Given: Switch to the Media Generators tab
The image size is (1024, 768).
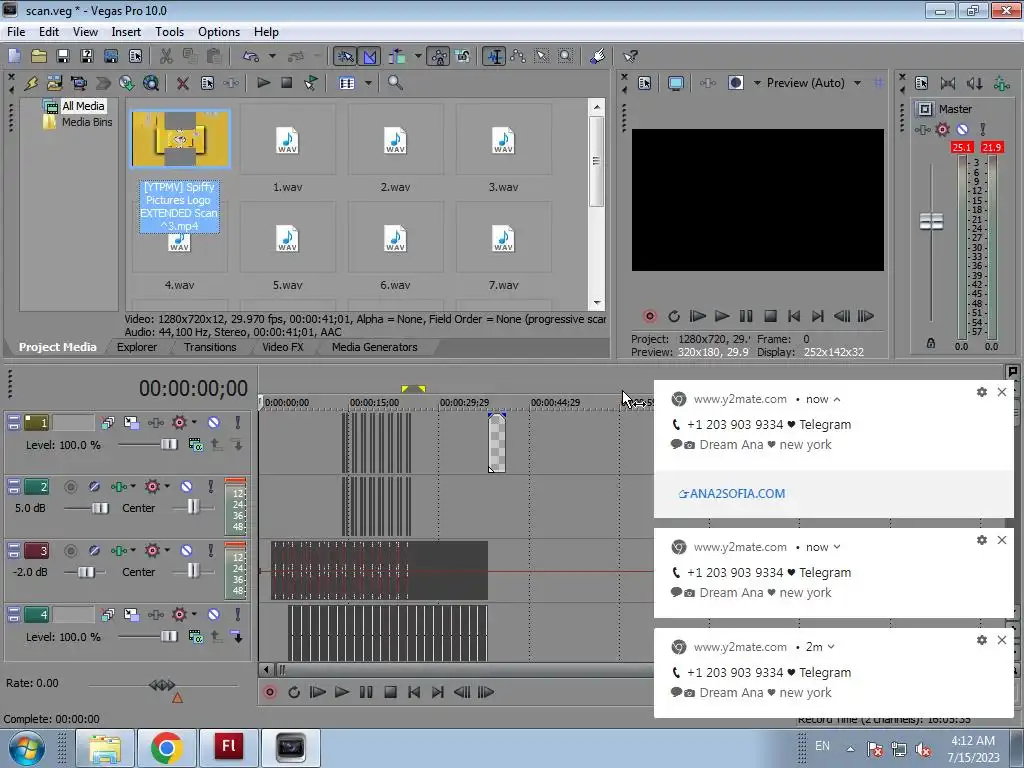Looking at the screenshot, I should coord(374,347).
